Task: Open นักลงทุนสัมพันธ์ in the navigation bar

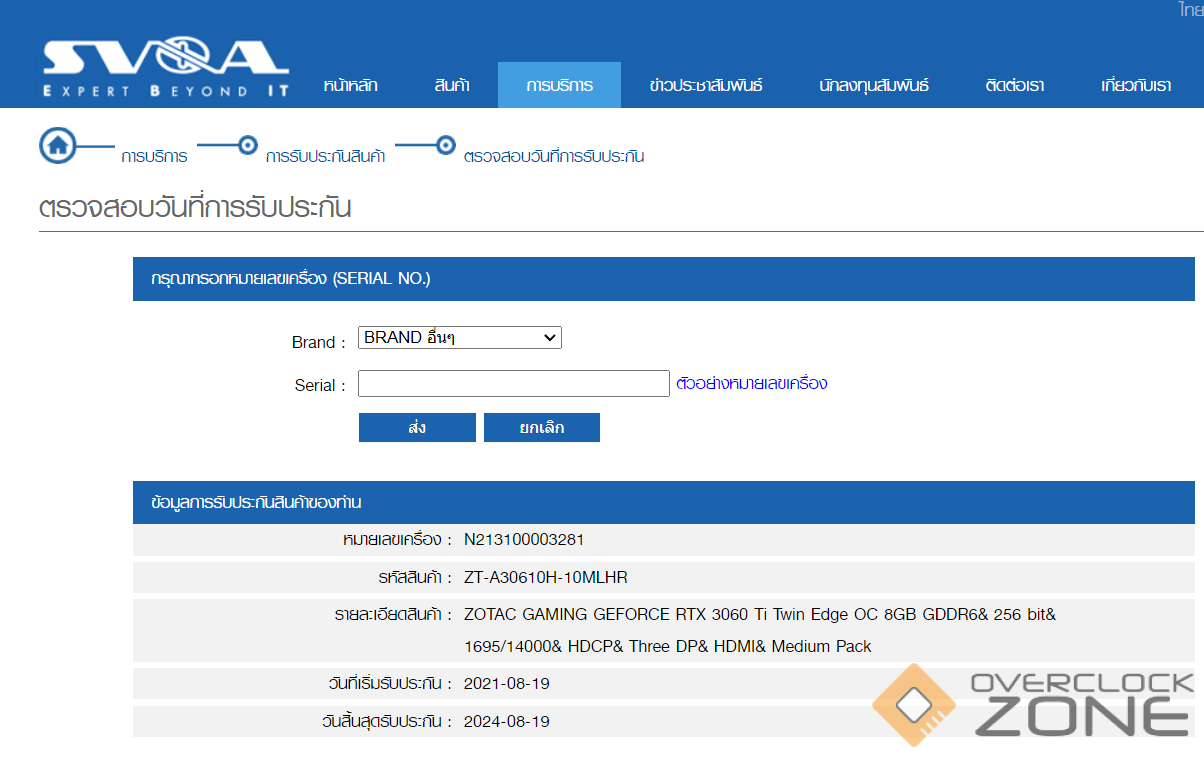Action: tap(873, 85)
